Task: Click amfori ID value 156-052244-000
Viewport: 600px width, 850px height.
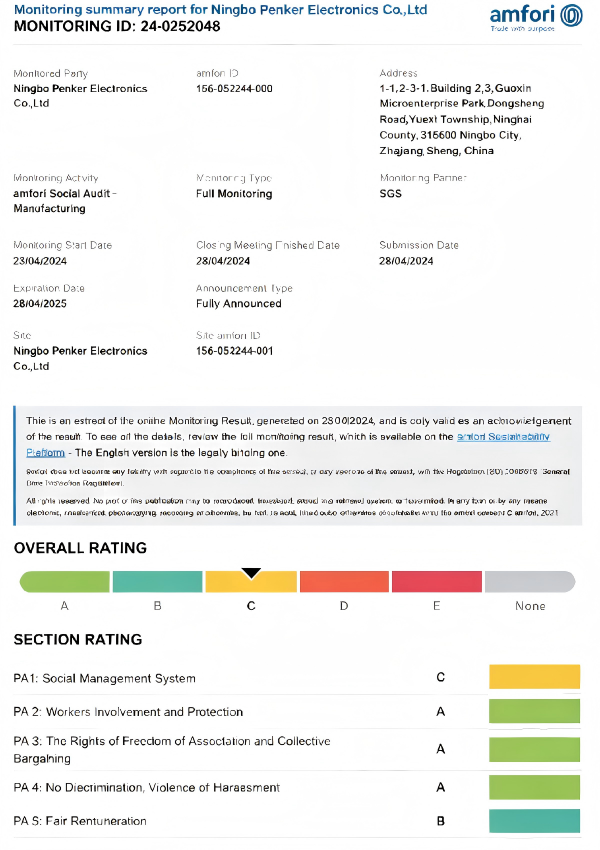Action: pos(234,88)
